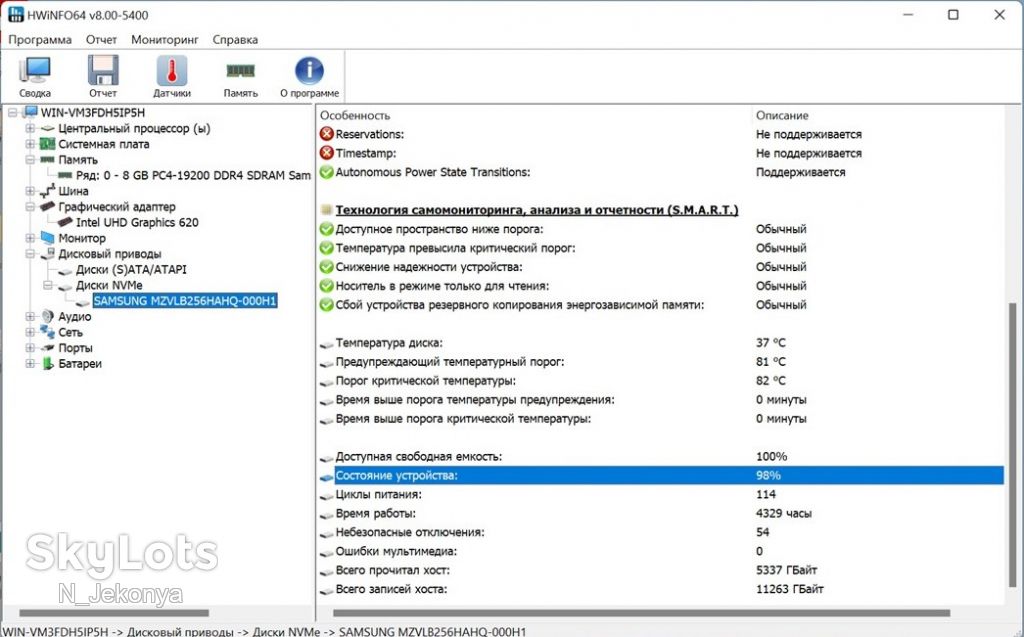The image size is (1024, 637).
Task: Click the bus icon beside Шина
Action: tap(47, 191)
